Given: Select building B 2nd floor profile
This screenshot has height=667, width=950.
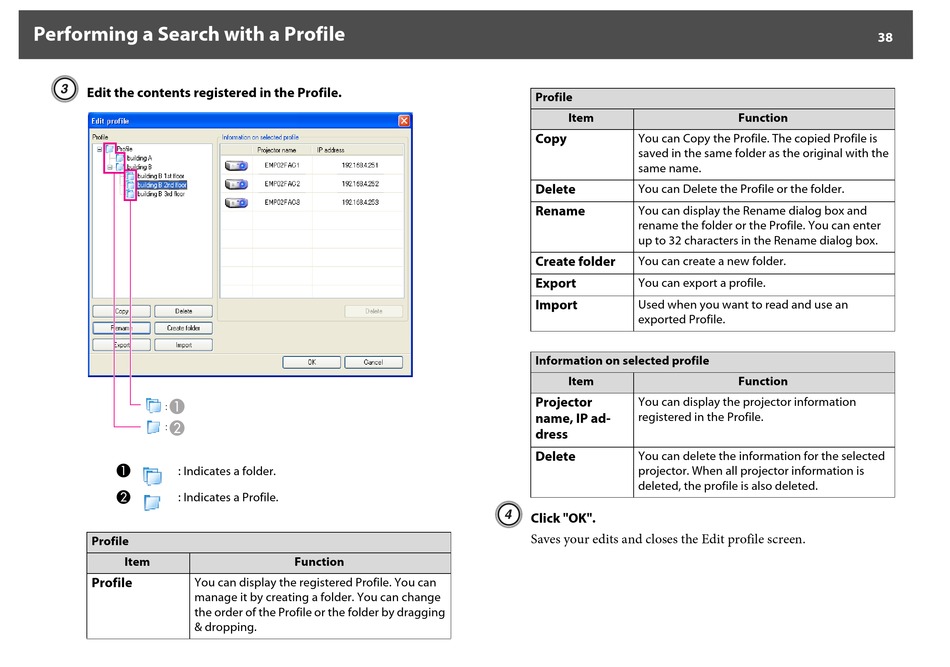Looking at the screenshot, I should (162, 185).
